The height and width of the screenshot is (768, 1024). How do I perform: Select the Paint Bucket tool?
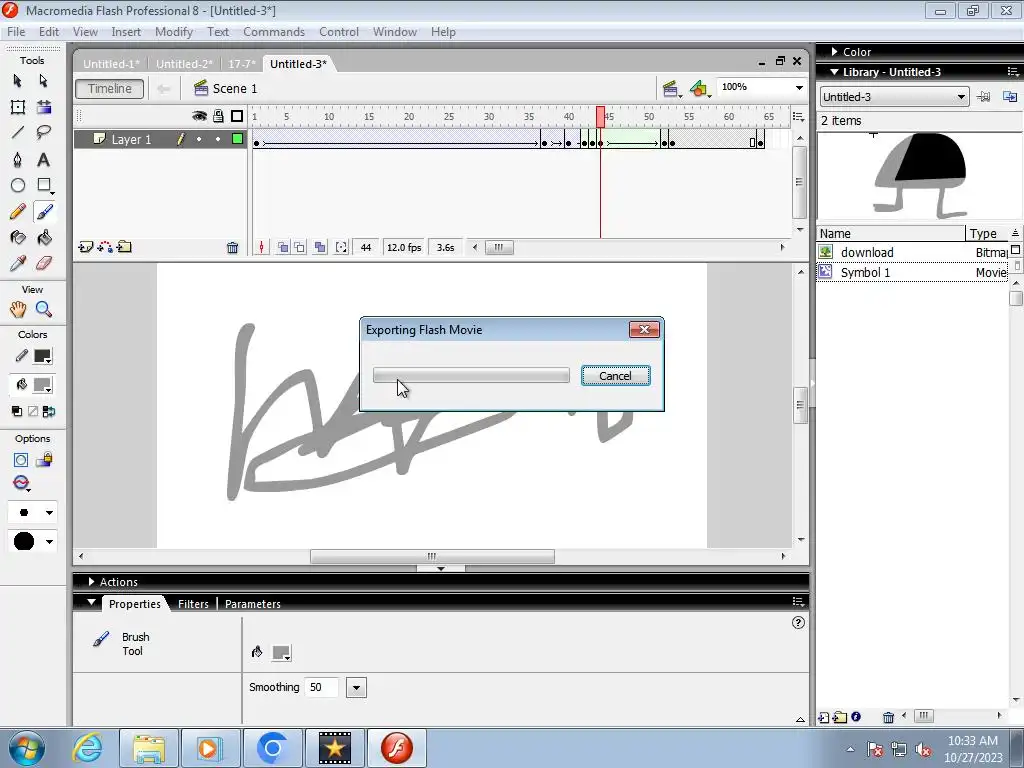pos(44,238)
